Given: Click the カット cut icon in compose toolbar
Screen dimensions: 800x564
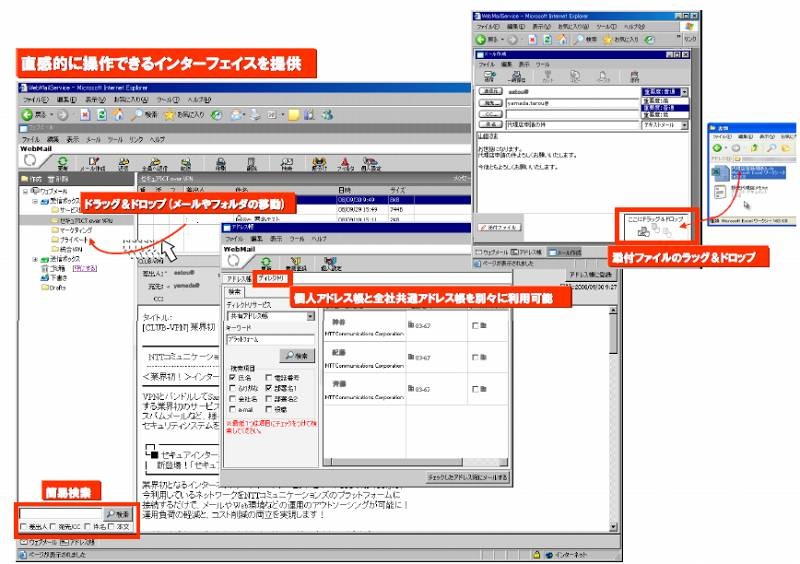Looking at the screenshot, I should click(547, 77).
